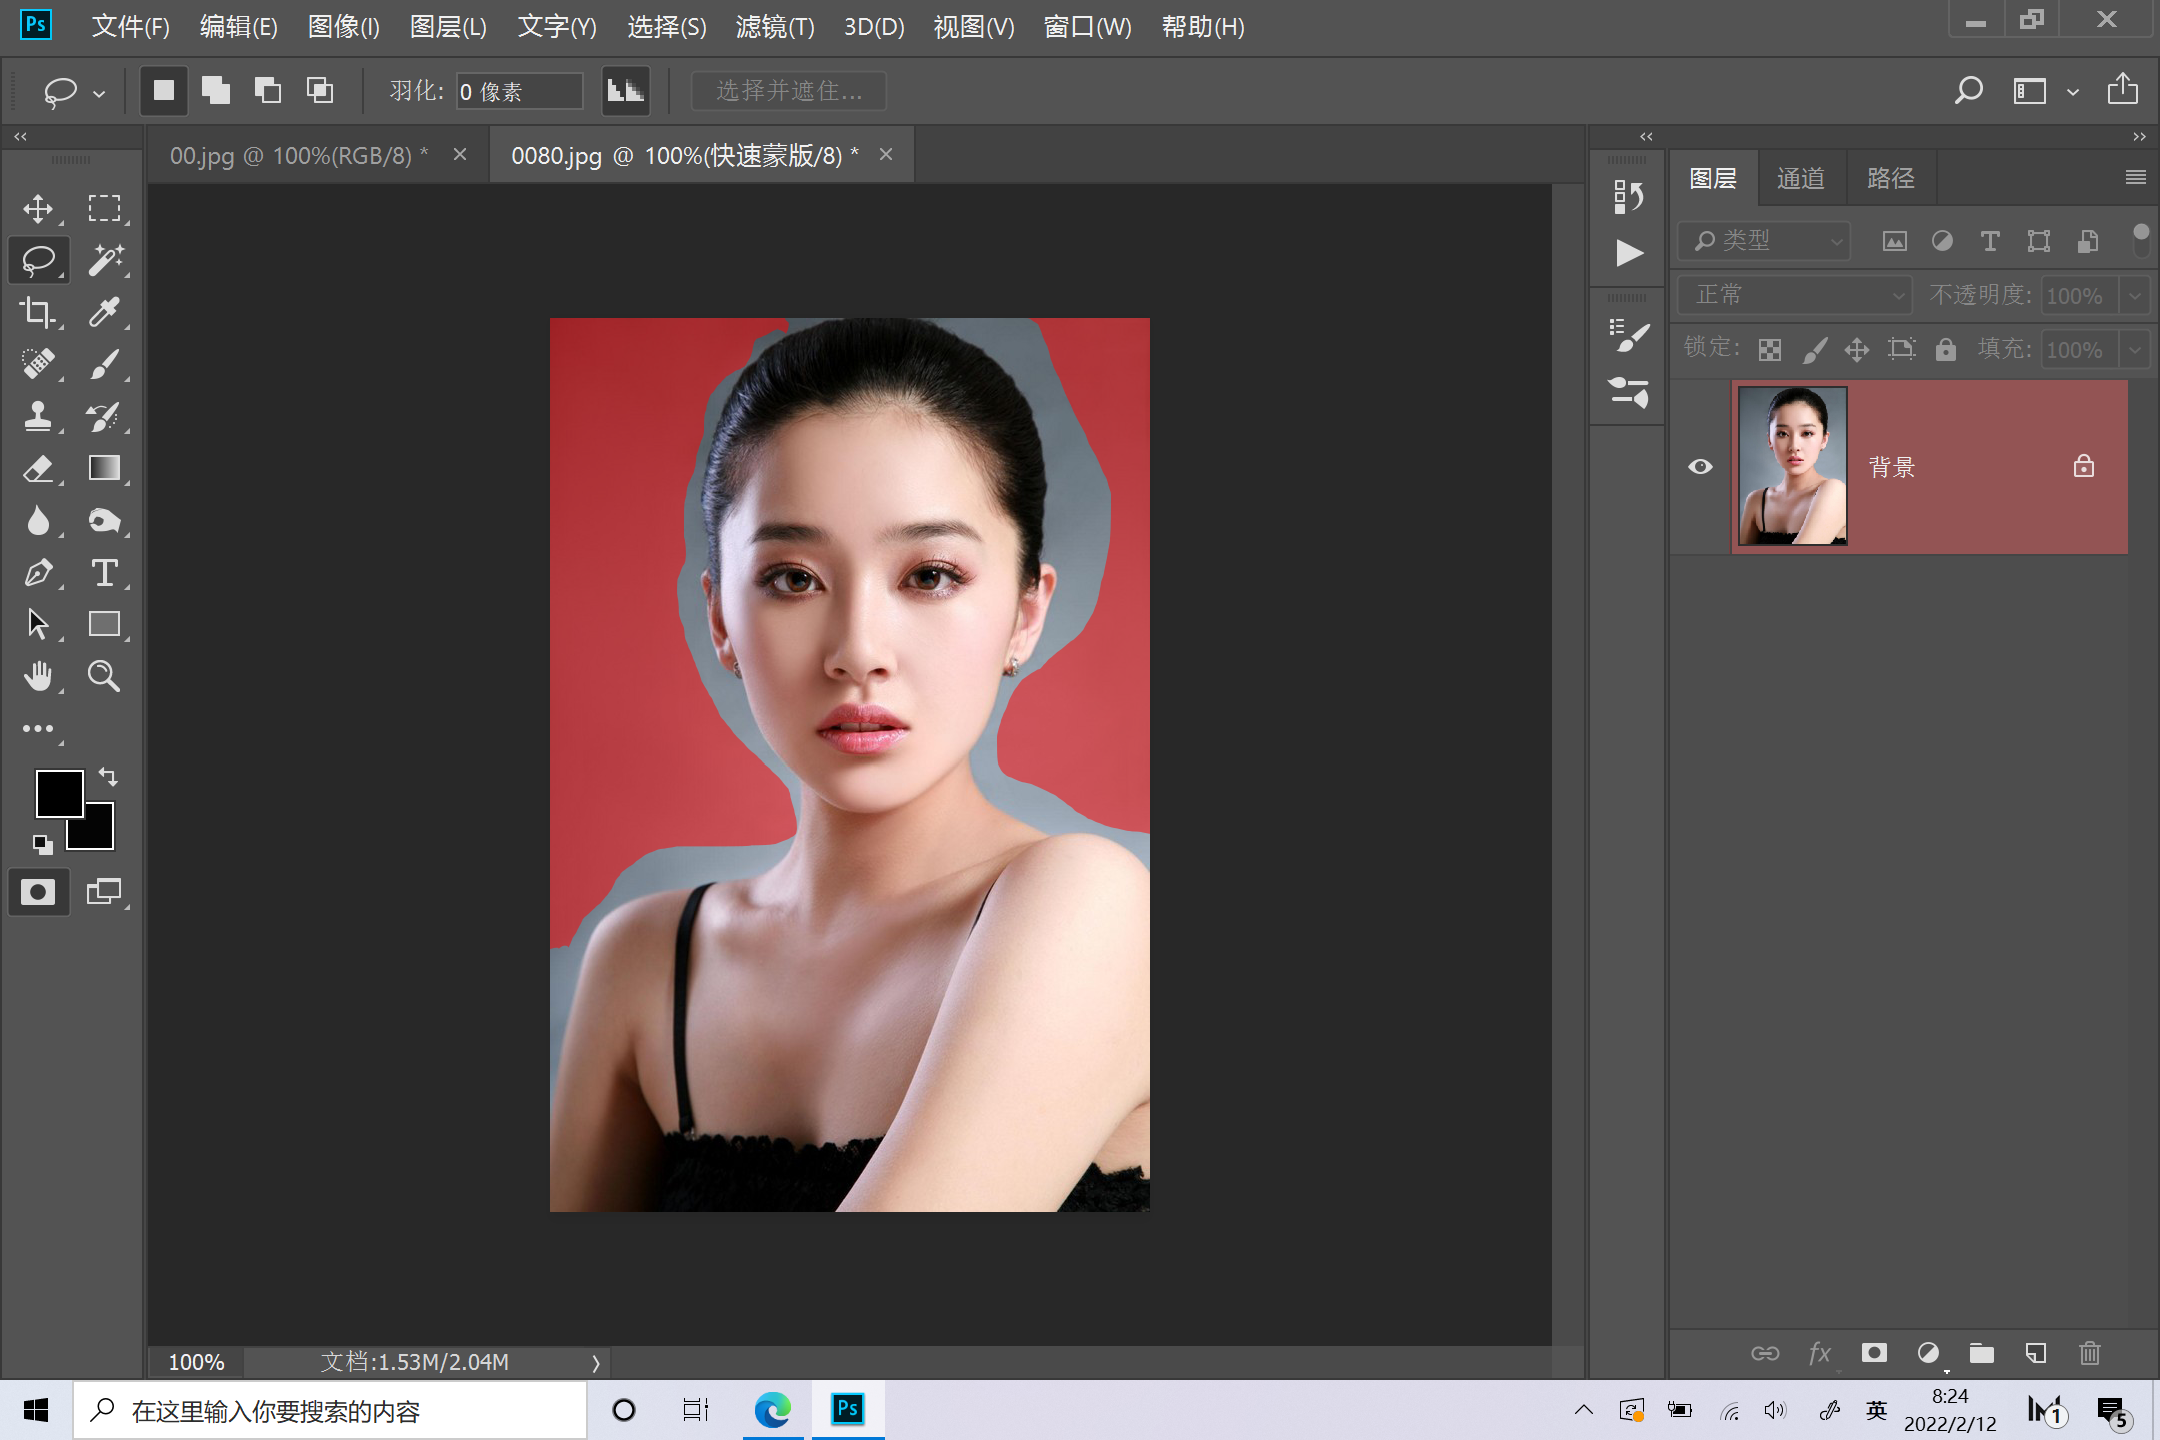This screenshot has height=1440, width=2160.
Task: Select the Type tool
Action: tap(104, 572)
